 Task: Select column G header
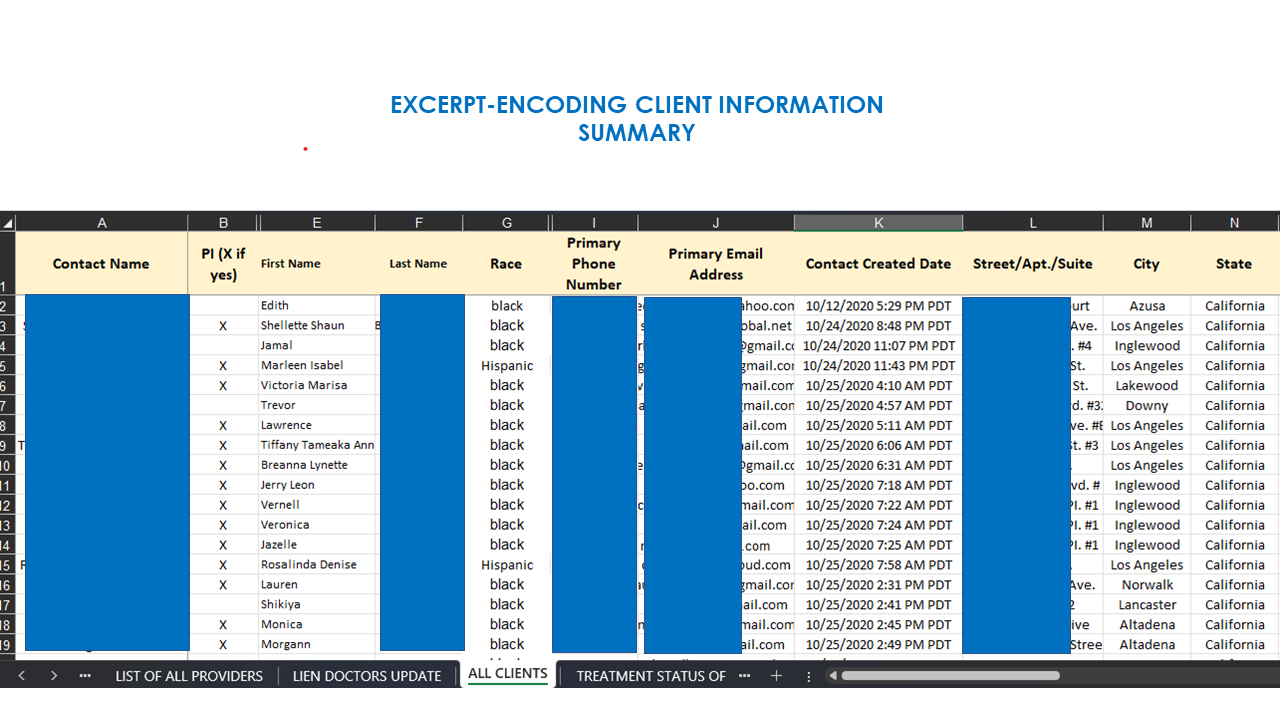click(507, 223)
